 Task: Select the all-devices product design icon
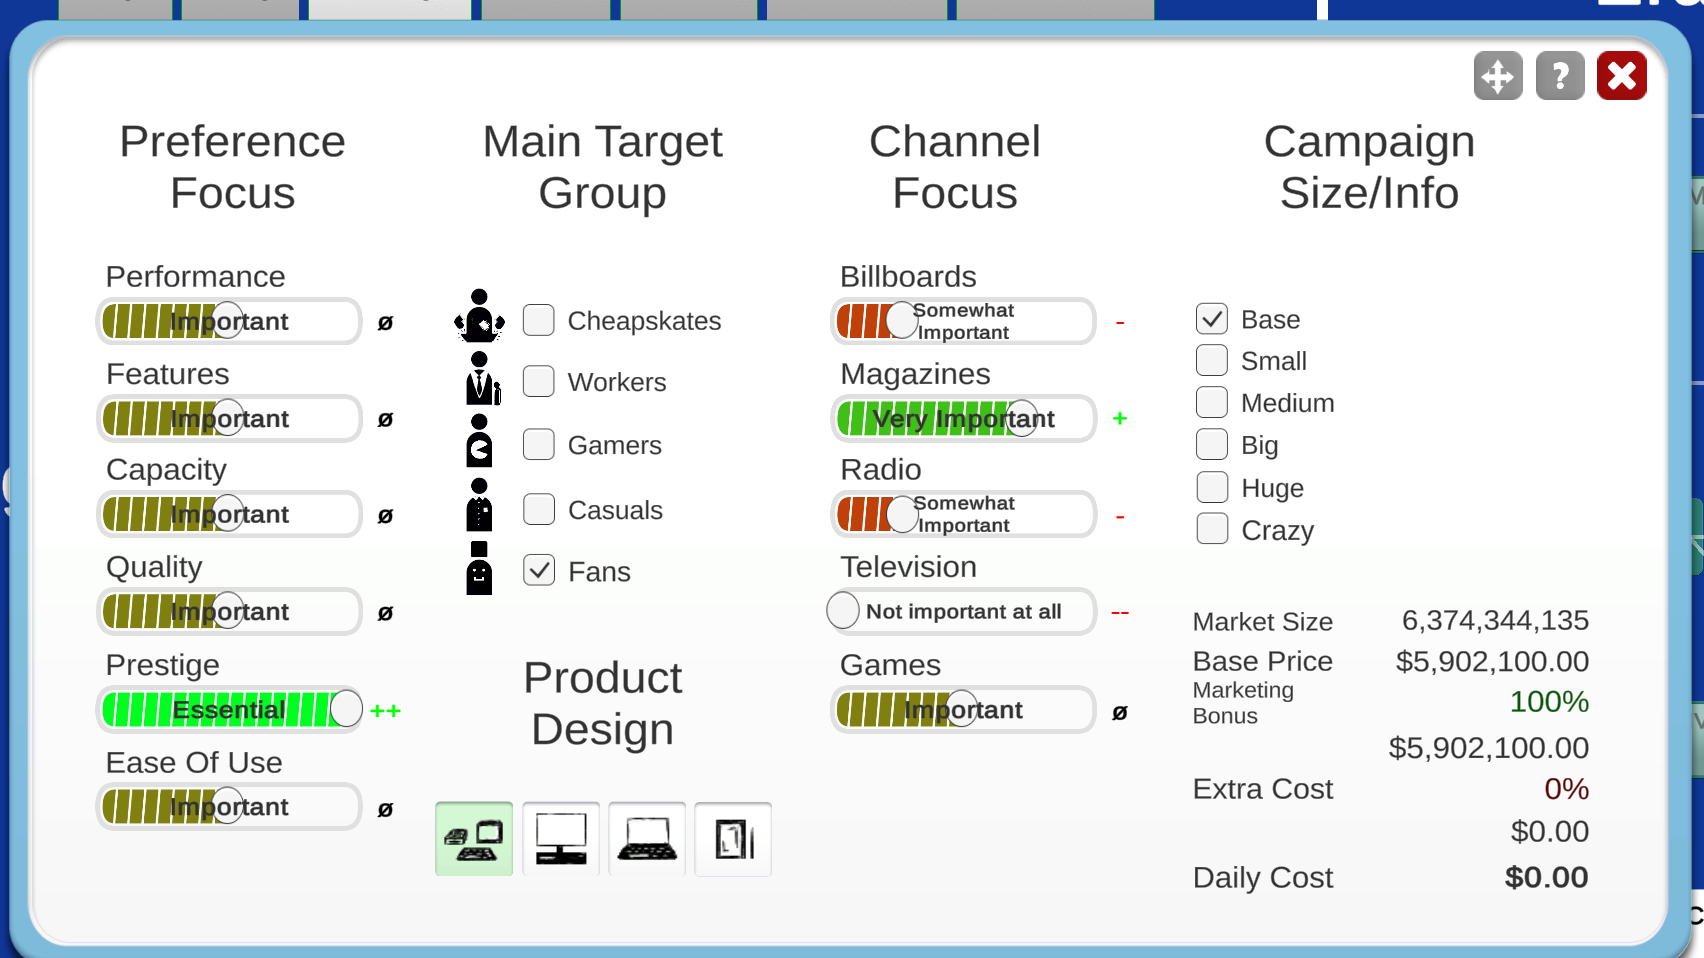pos(474,839)
